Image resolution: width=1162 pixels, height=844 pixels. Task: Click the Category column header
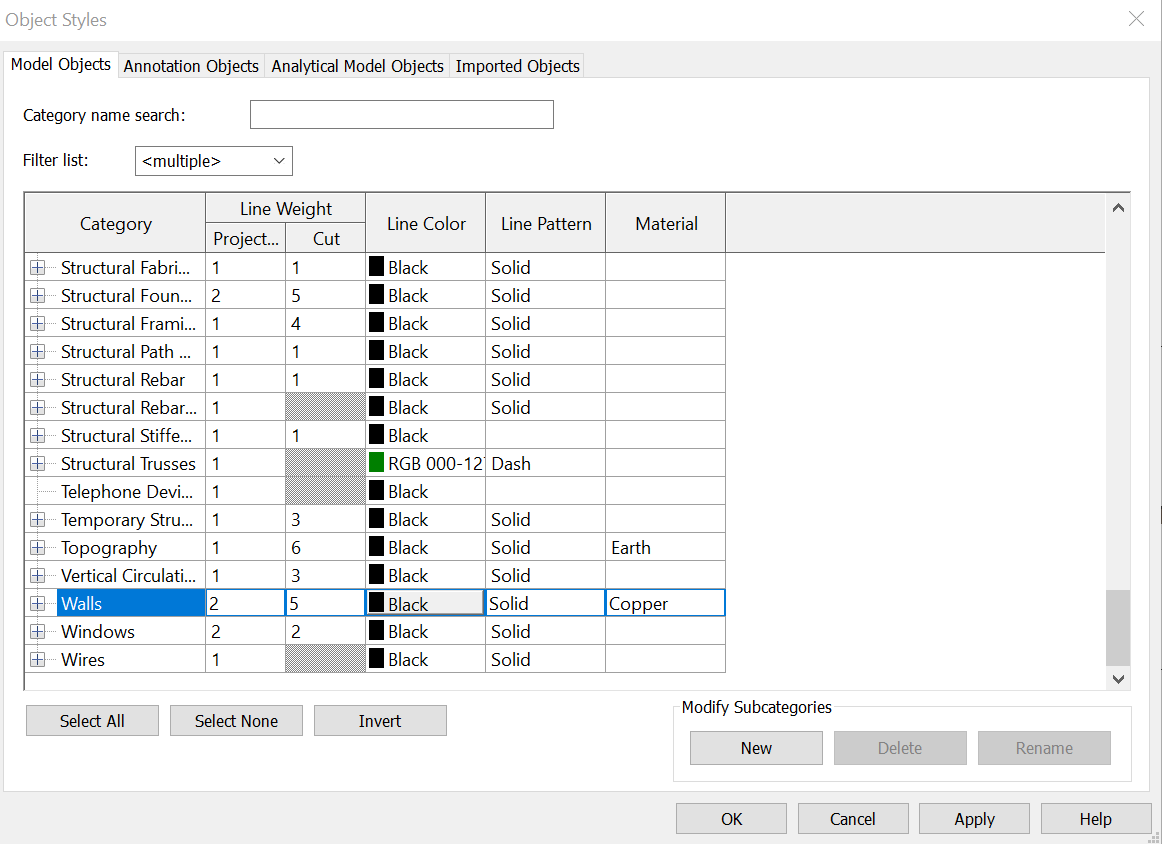click(x=116, y=224)
